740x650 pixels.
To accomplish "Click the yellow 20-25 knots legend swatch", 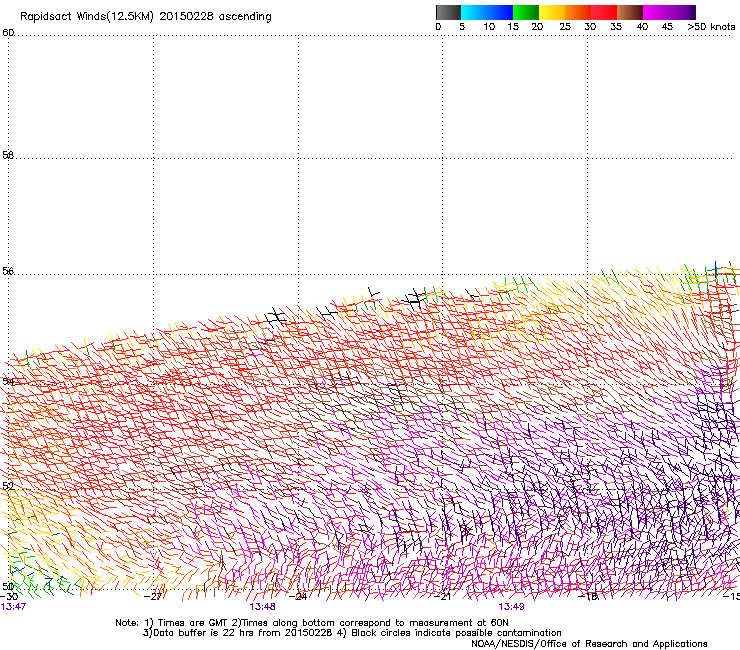I will tap(552, 12).
